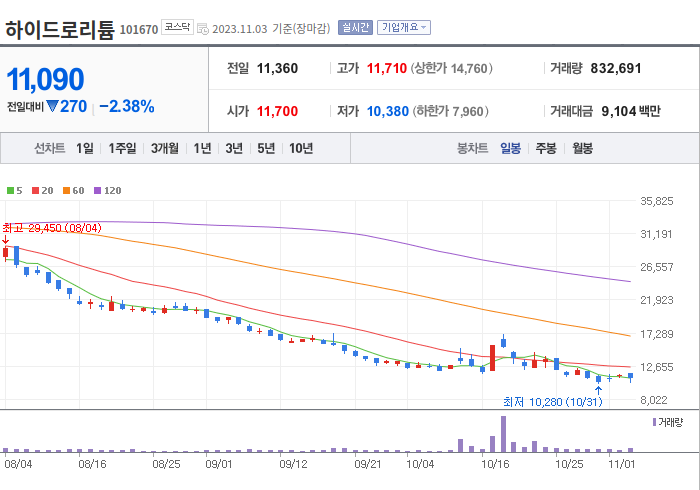The image size is (700, 490).
Task: Click the 거래량 value 832,691
Action: coord(616,68)
